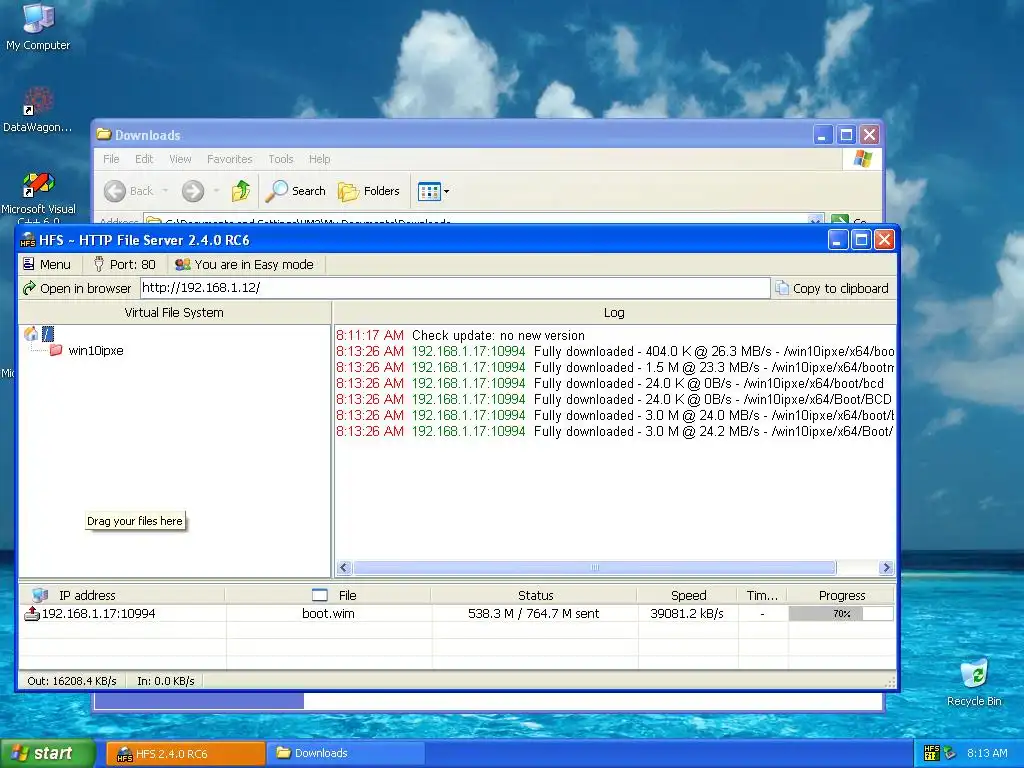Viewport: 1024px width, 768px height.
Task: Open the Views dropdown arrow
Action: click(447, 191)
